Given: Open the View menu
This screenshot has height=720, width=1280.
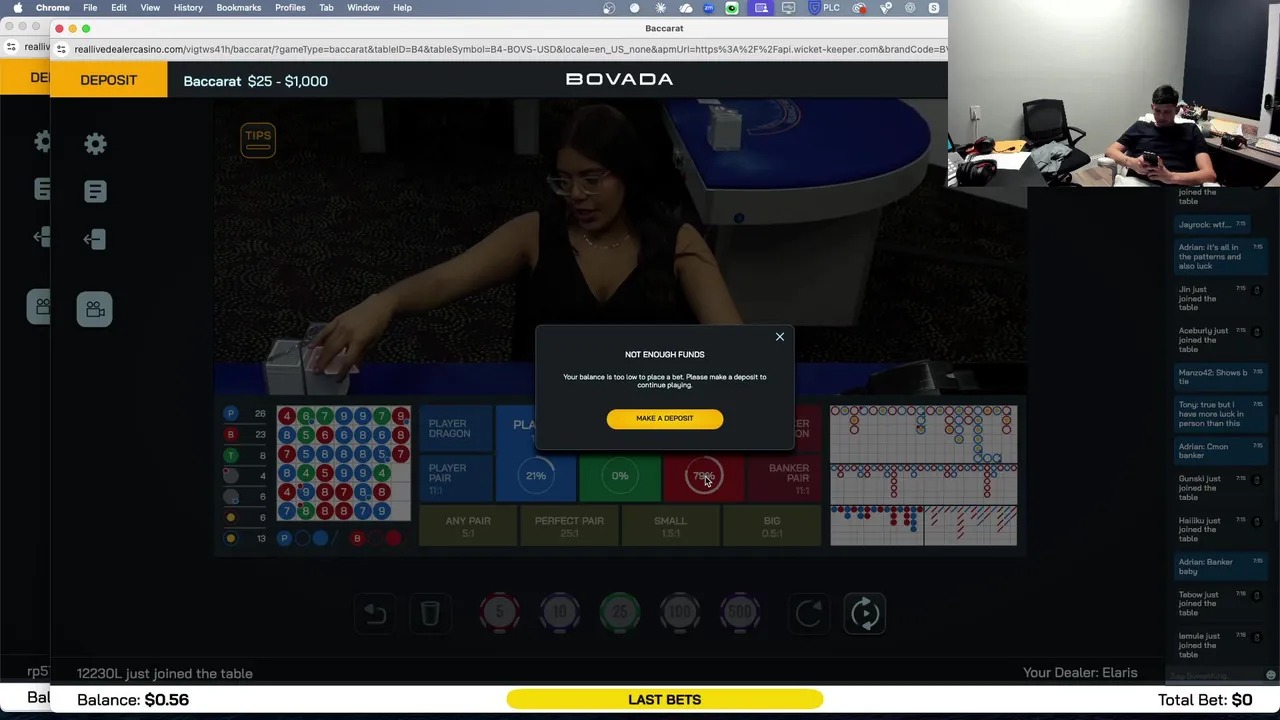Looking at the screenshot, I should [150, 8].
